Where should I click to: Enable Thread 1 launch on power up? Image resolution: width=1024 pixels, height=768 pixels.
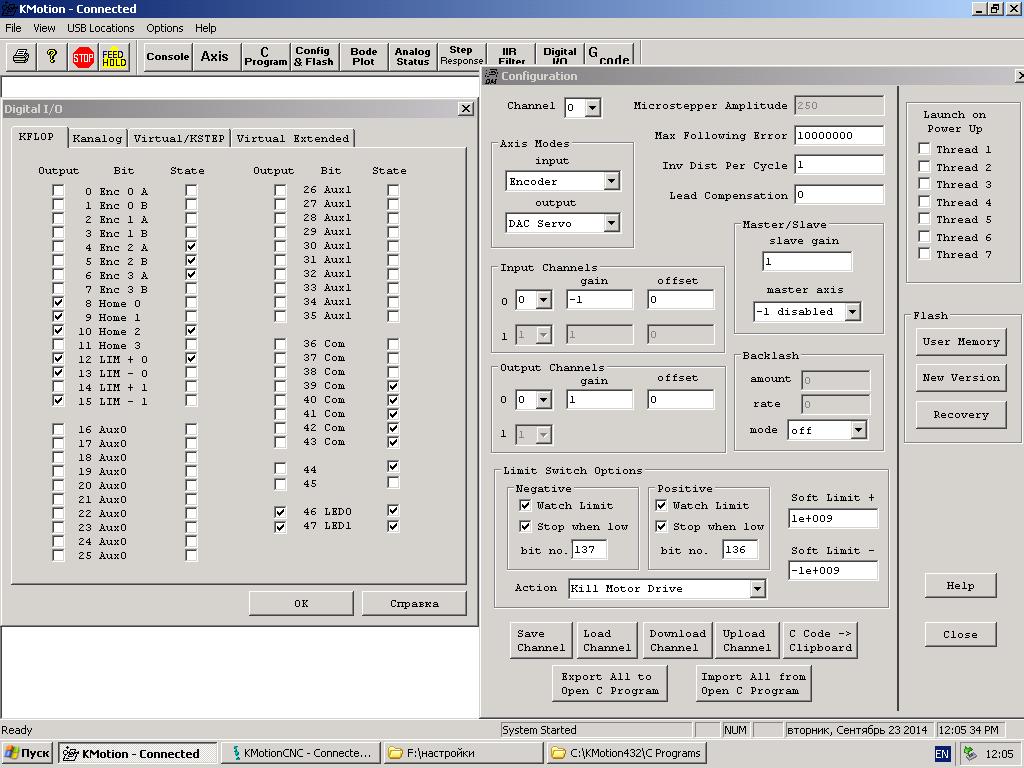pyautogui.click(x=924, y=149)
